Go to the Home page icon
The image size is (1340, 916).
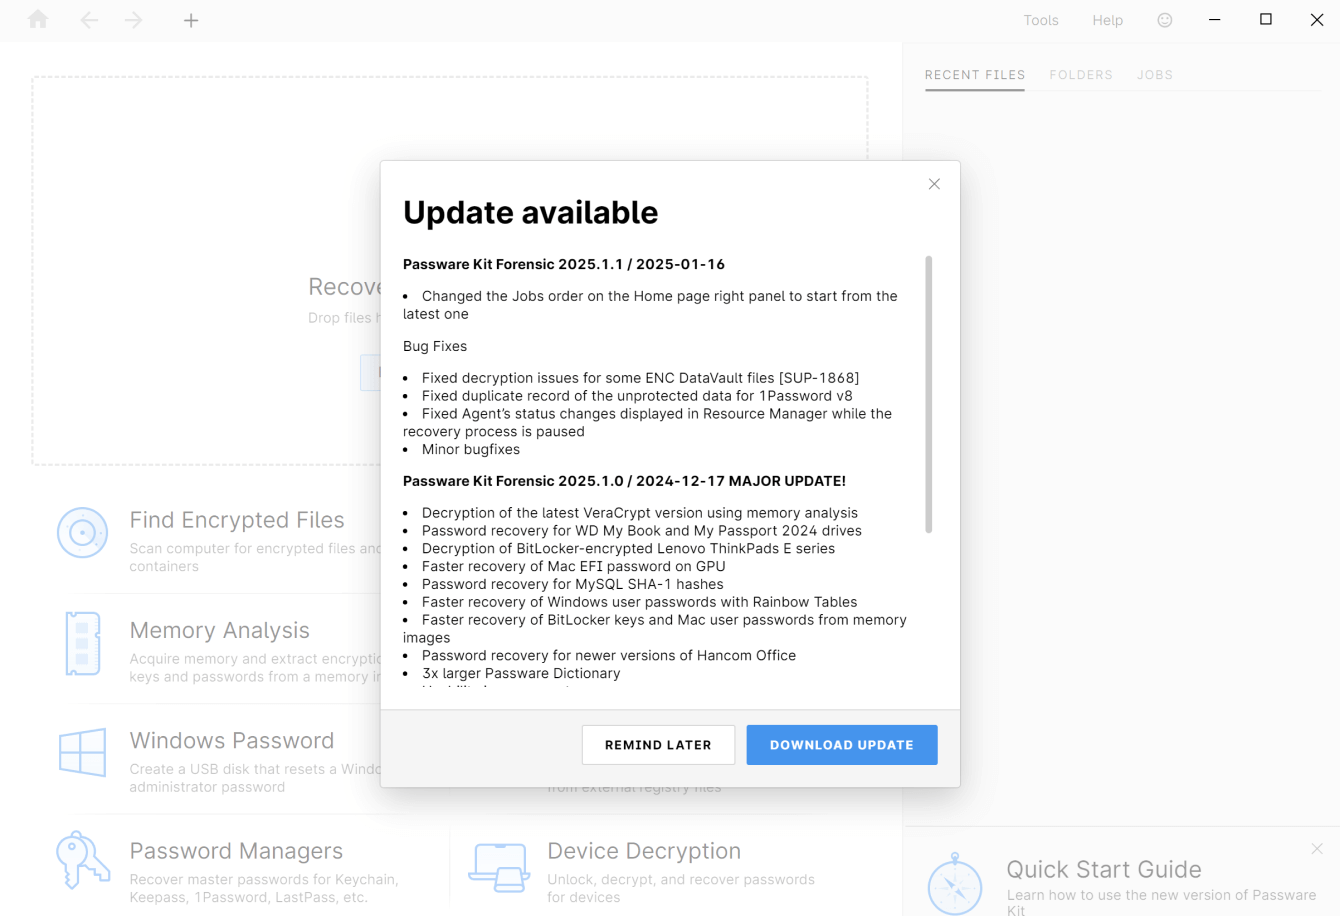(x=38, y=19)
